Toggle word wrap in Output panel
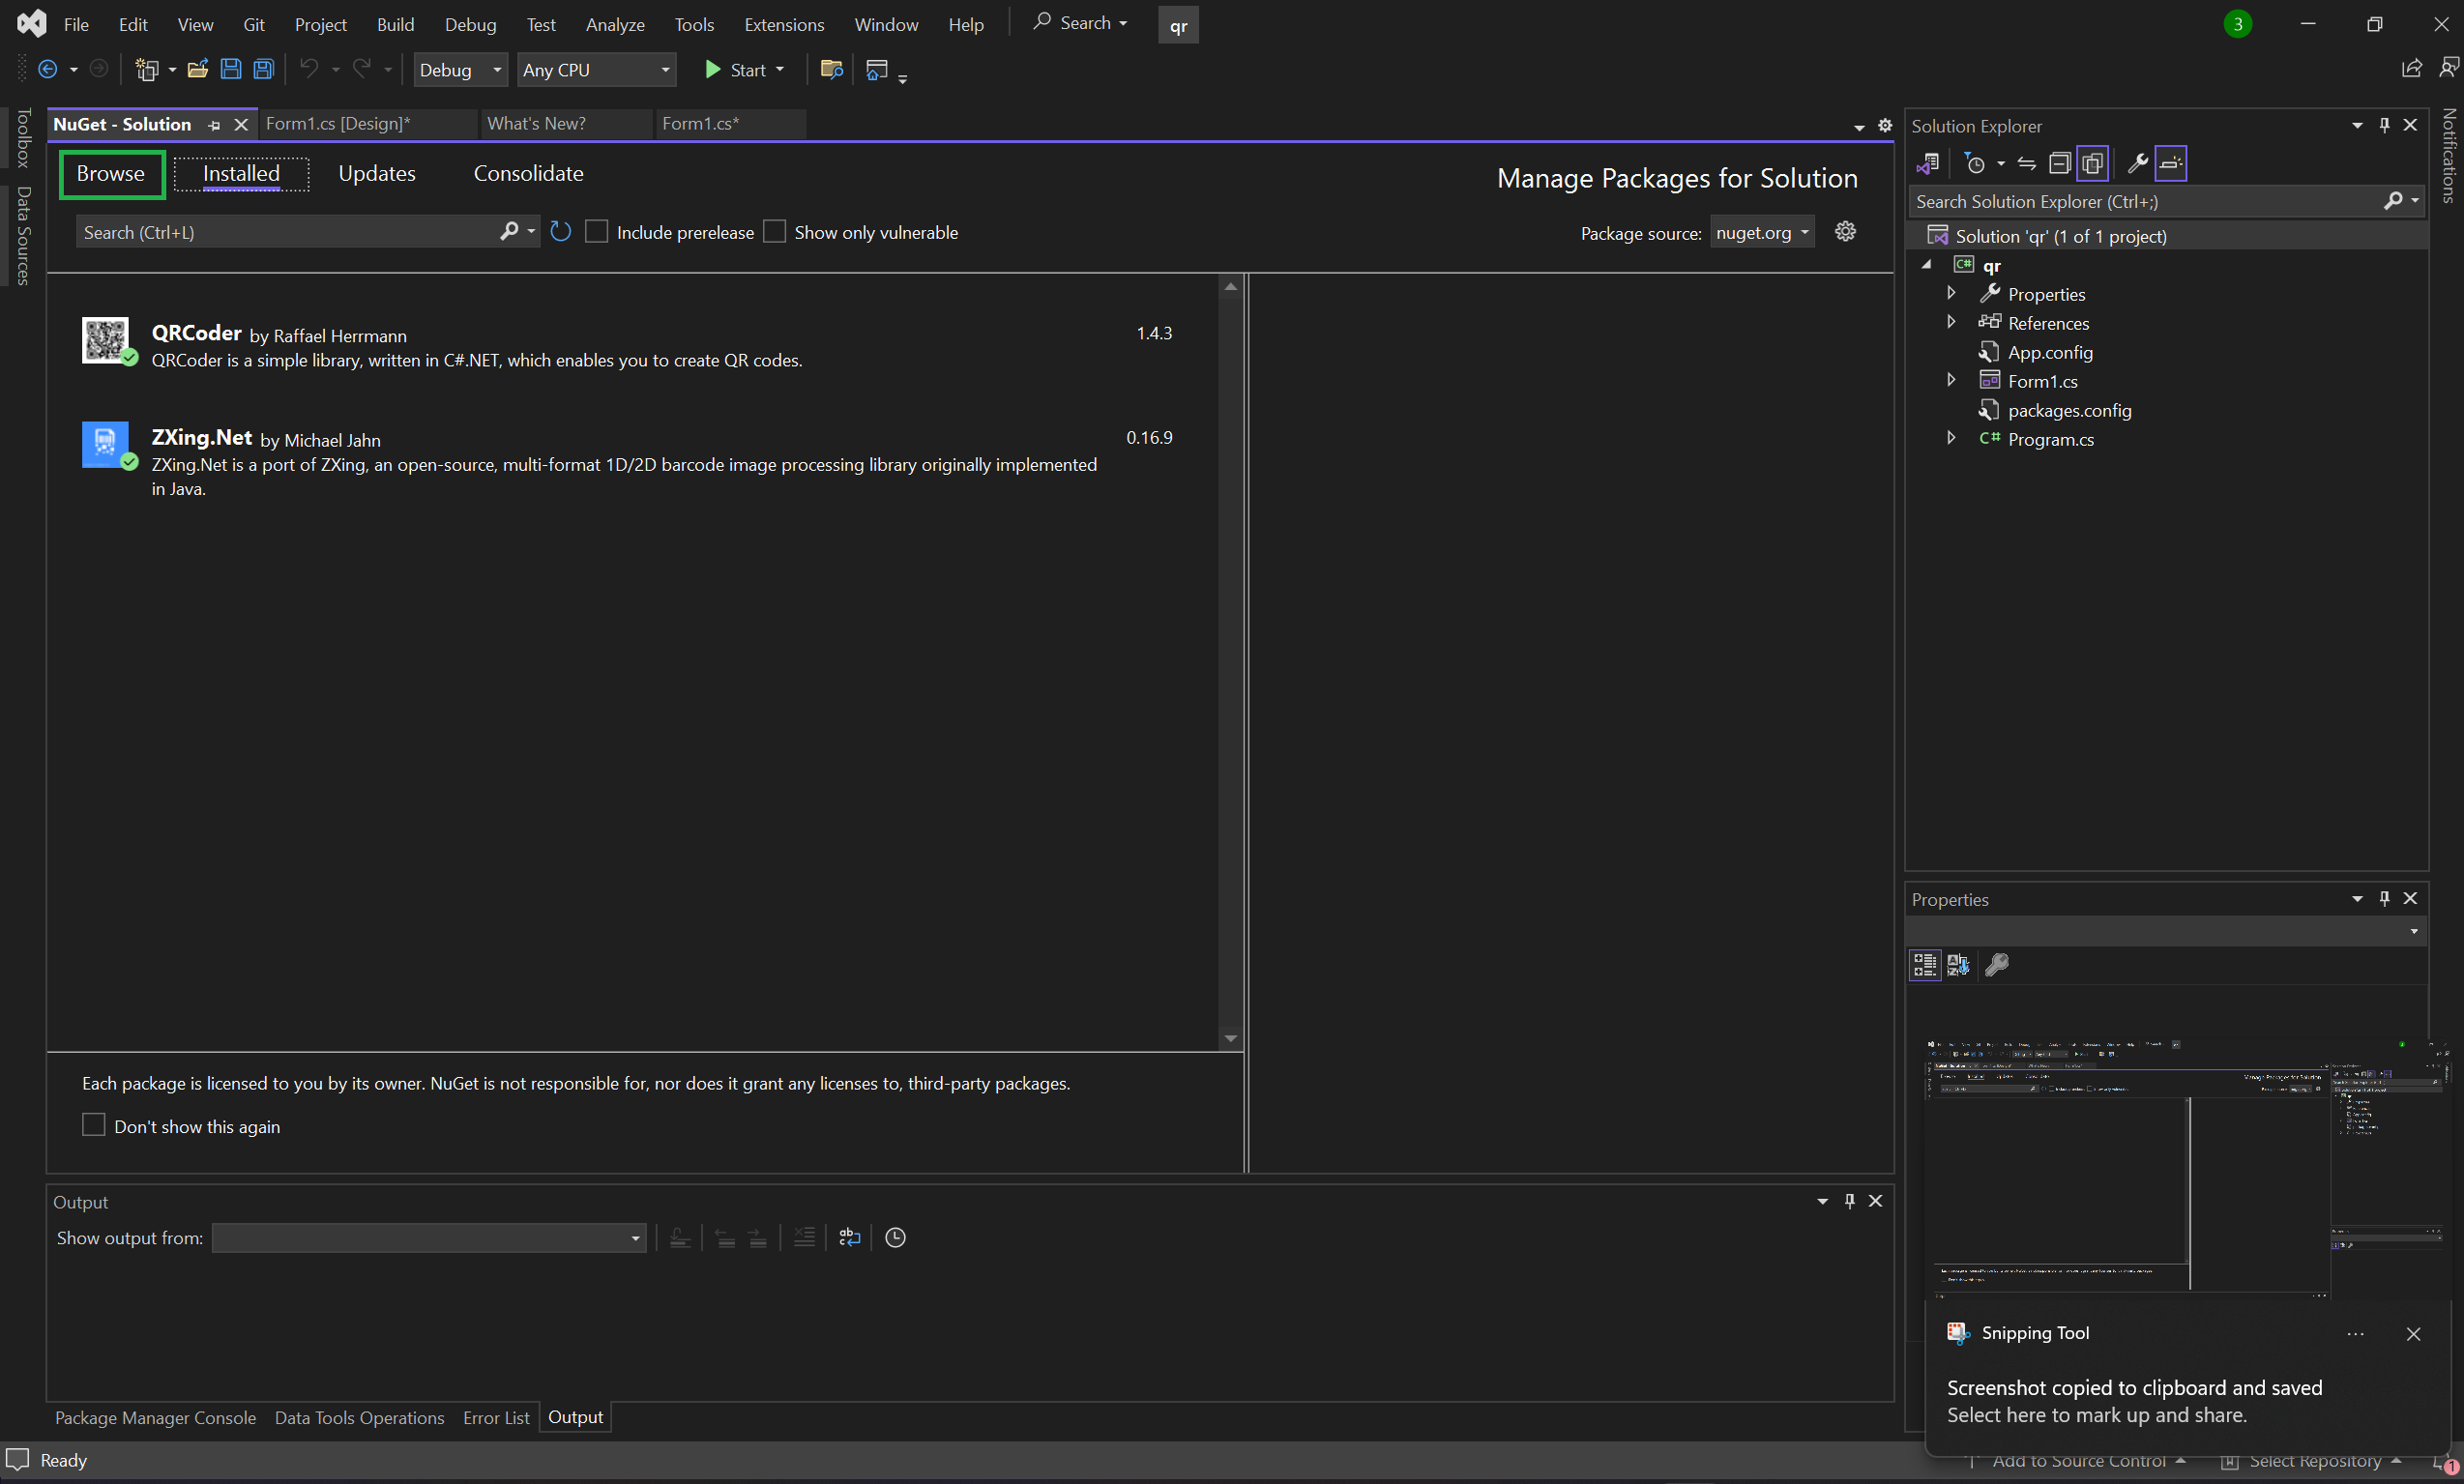2464x1484 pixels. [850, 1237]
